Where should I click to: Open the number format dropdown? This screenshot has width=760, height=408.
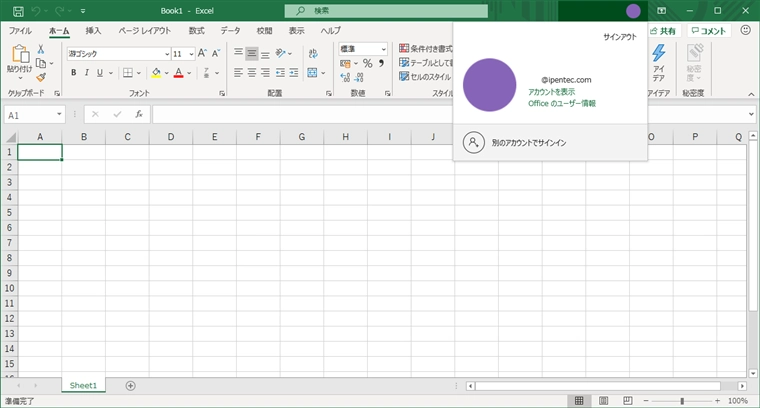[x=383, y=49]
